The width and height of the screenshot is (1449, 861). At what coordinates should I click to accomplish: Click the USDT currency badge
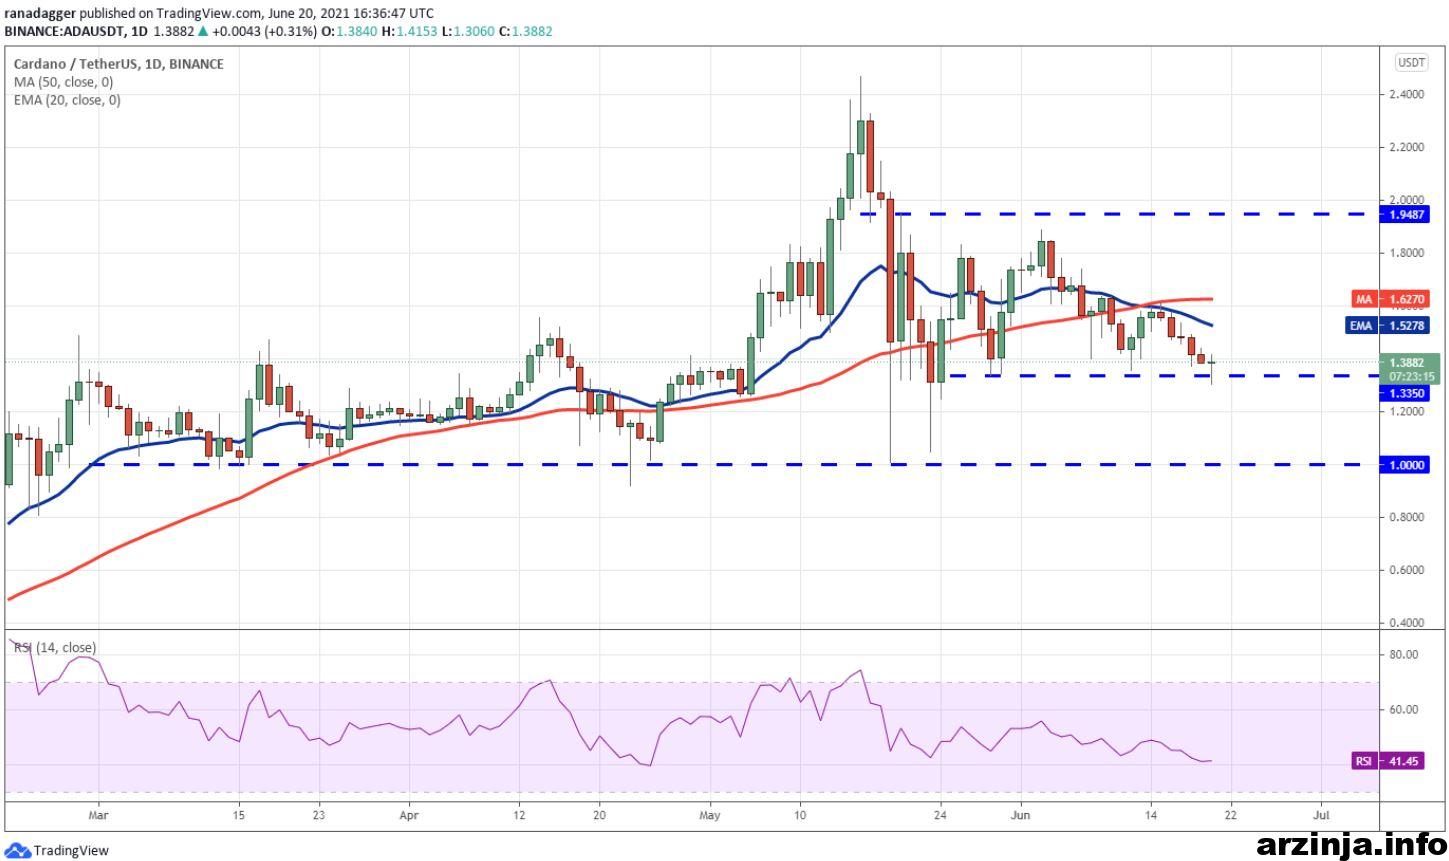pyautogui.click(x=1411, y=62)
